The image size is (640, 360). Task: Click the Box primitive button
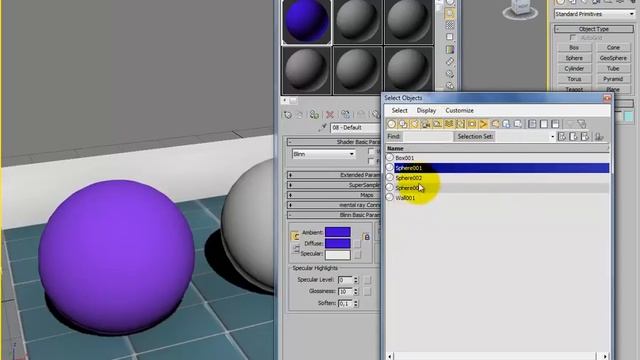click(574, 48)
